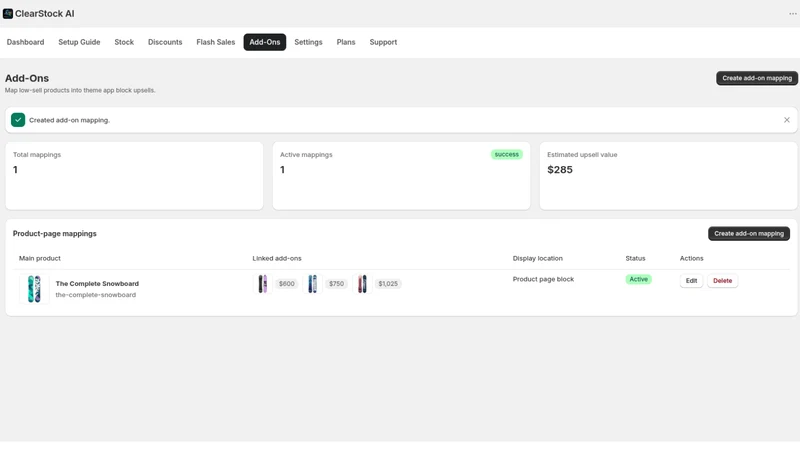This screenshot has width=800, height=450.
Task: Click the Active status badge
Action: pyautogui.click(x=638, y=279)
